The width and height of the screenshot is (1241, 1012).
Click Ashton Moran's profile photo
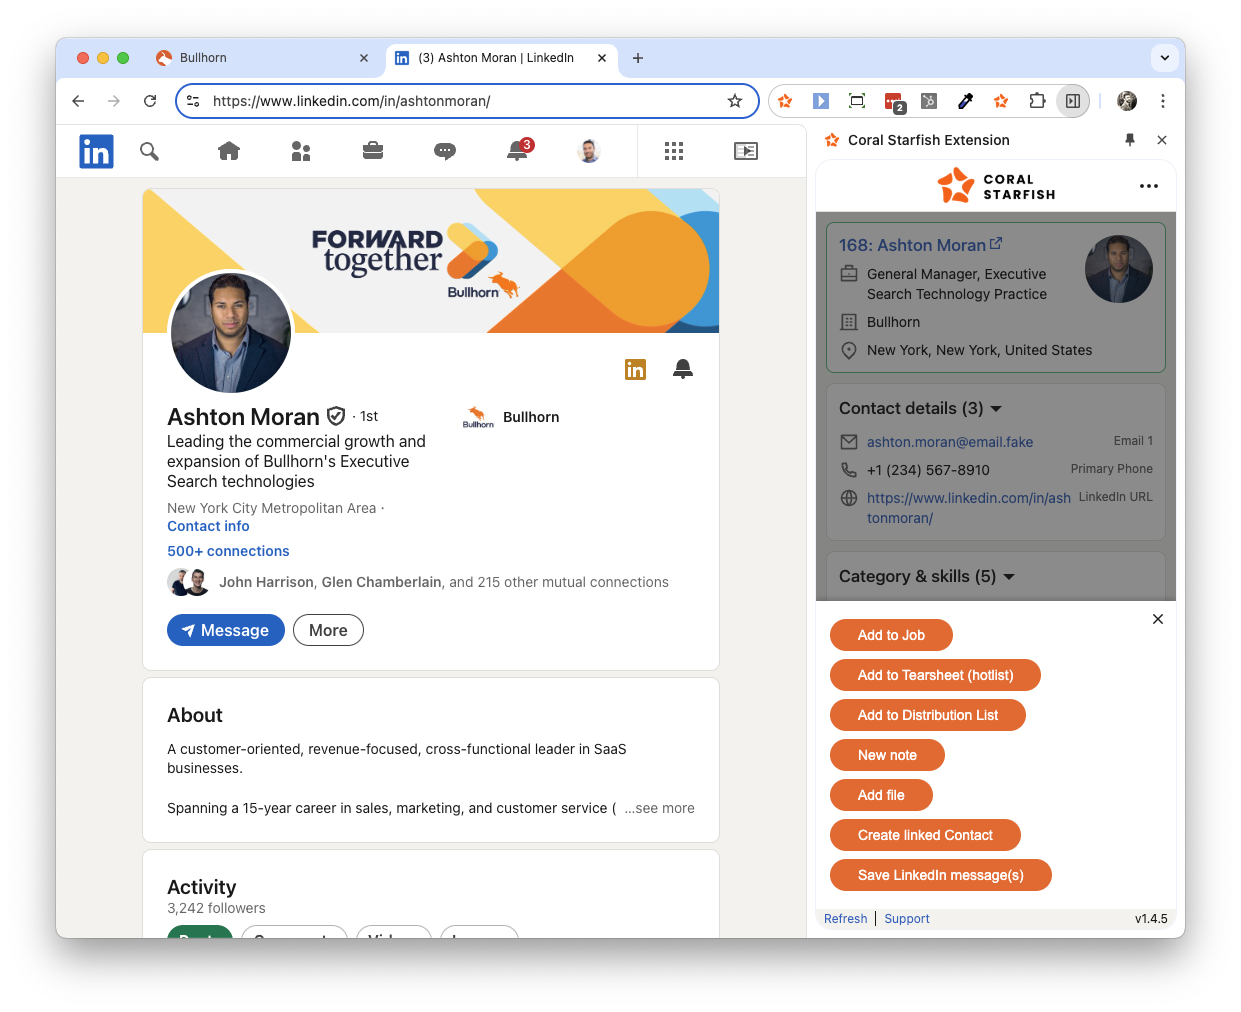click(231, 333)
